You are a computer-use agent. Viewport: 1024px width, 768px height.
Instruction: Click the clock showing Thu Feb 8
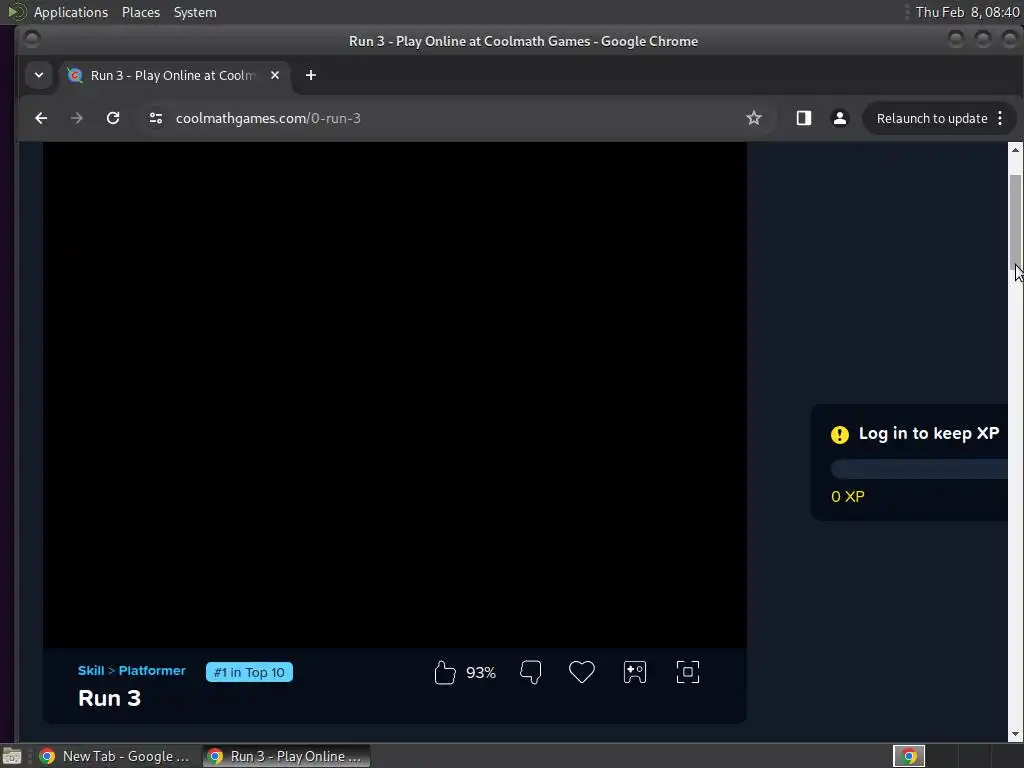[967, 12]
